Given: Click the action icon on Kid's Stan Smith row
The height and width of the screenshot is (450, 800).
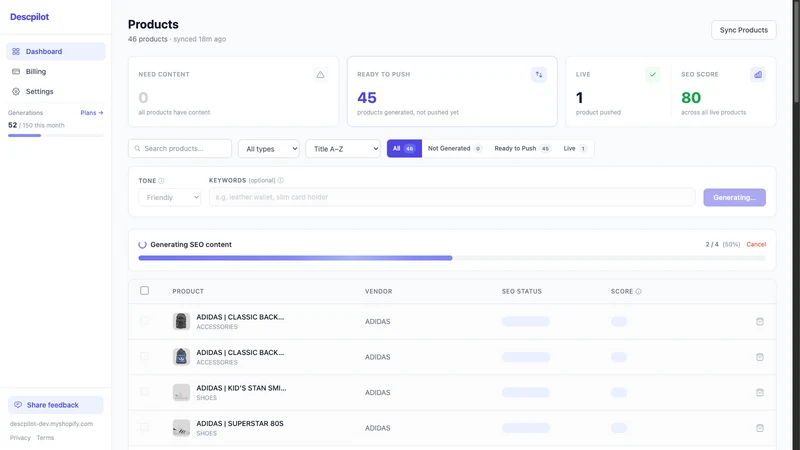Looking at the screenshot, I should [x=760, y=392].
